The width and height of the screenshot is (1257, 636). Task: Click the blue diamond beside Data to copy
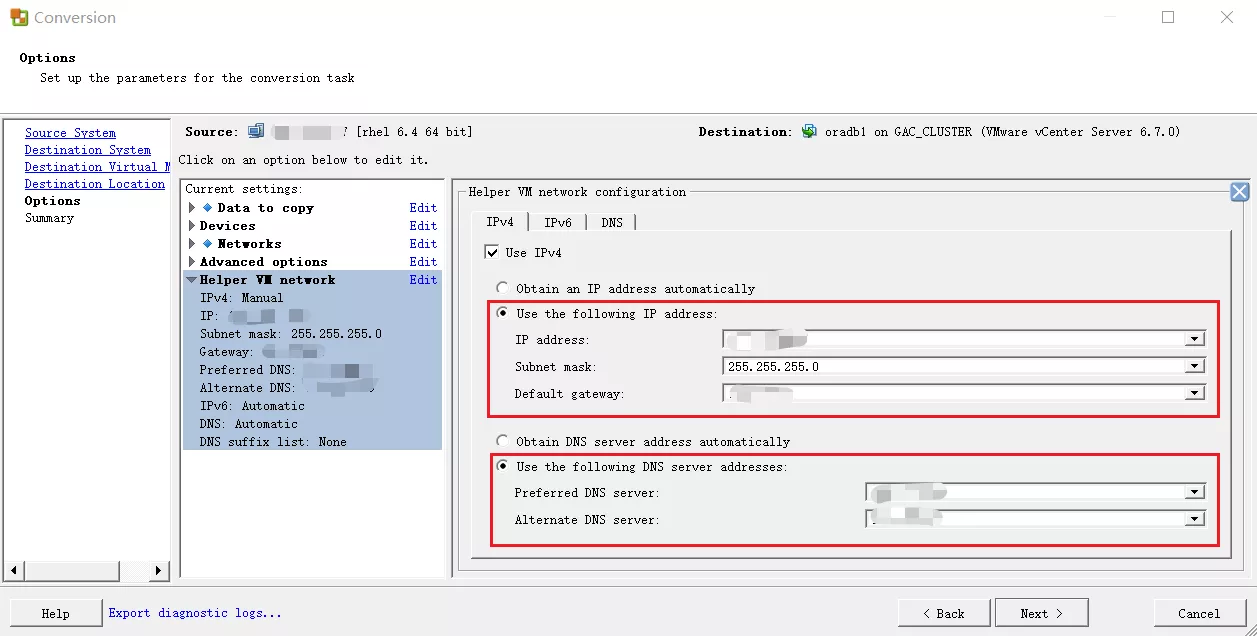click(x=208, y=208)
